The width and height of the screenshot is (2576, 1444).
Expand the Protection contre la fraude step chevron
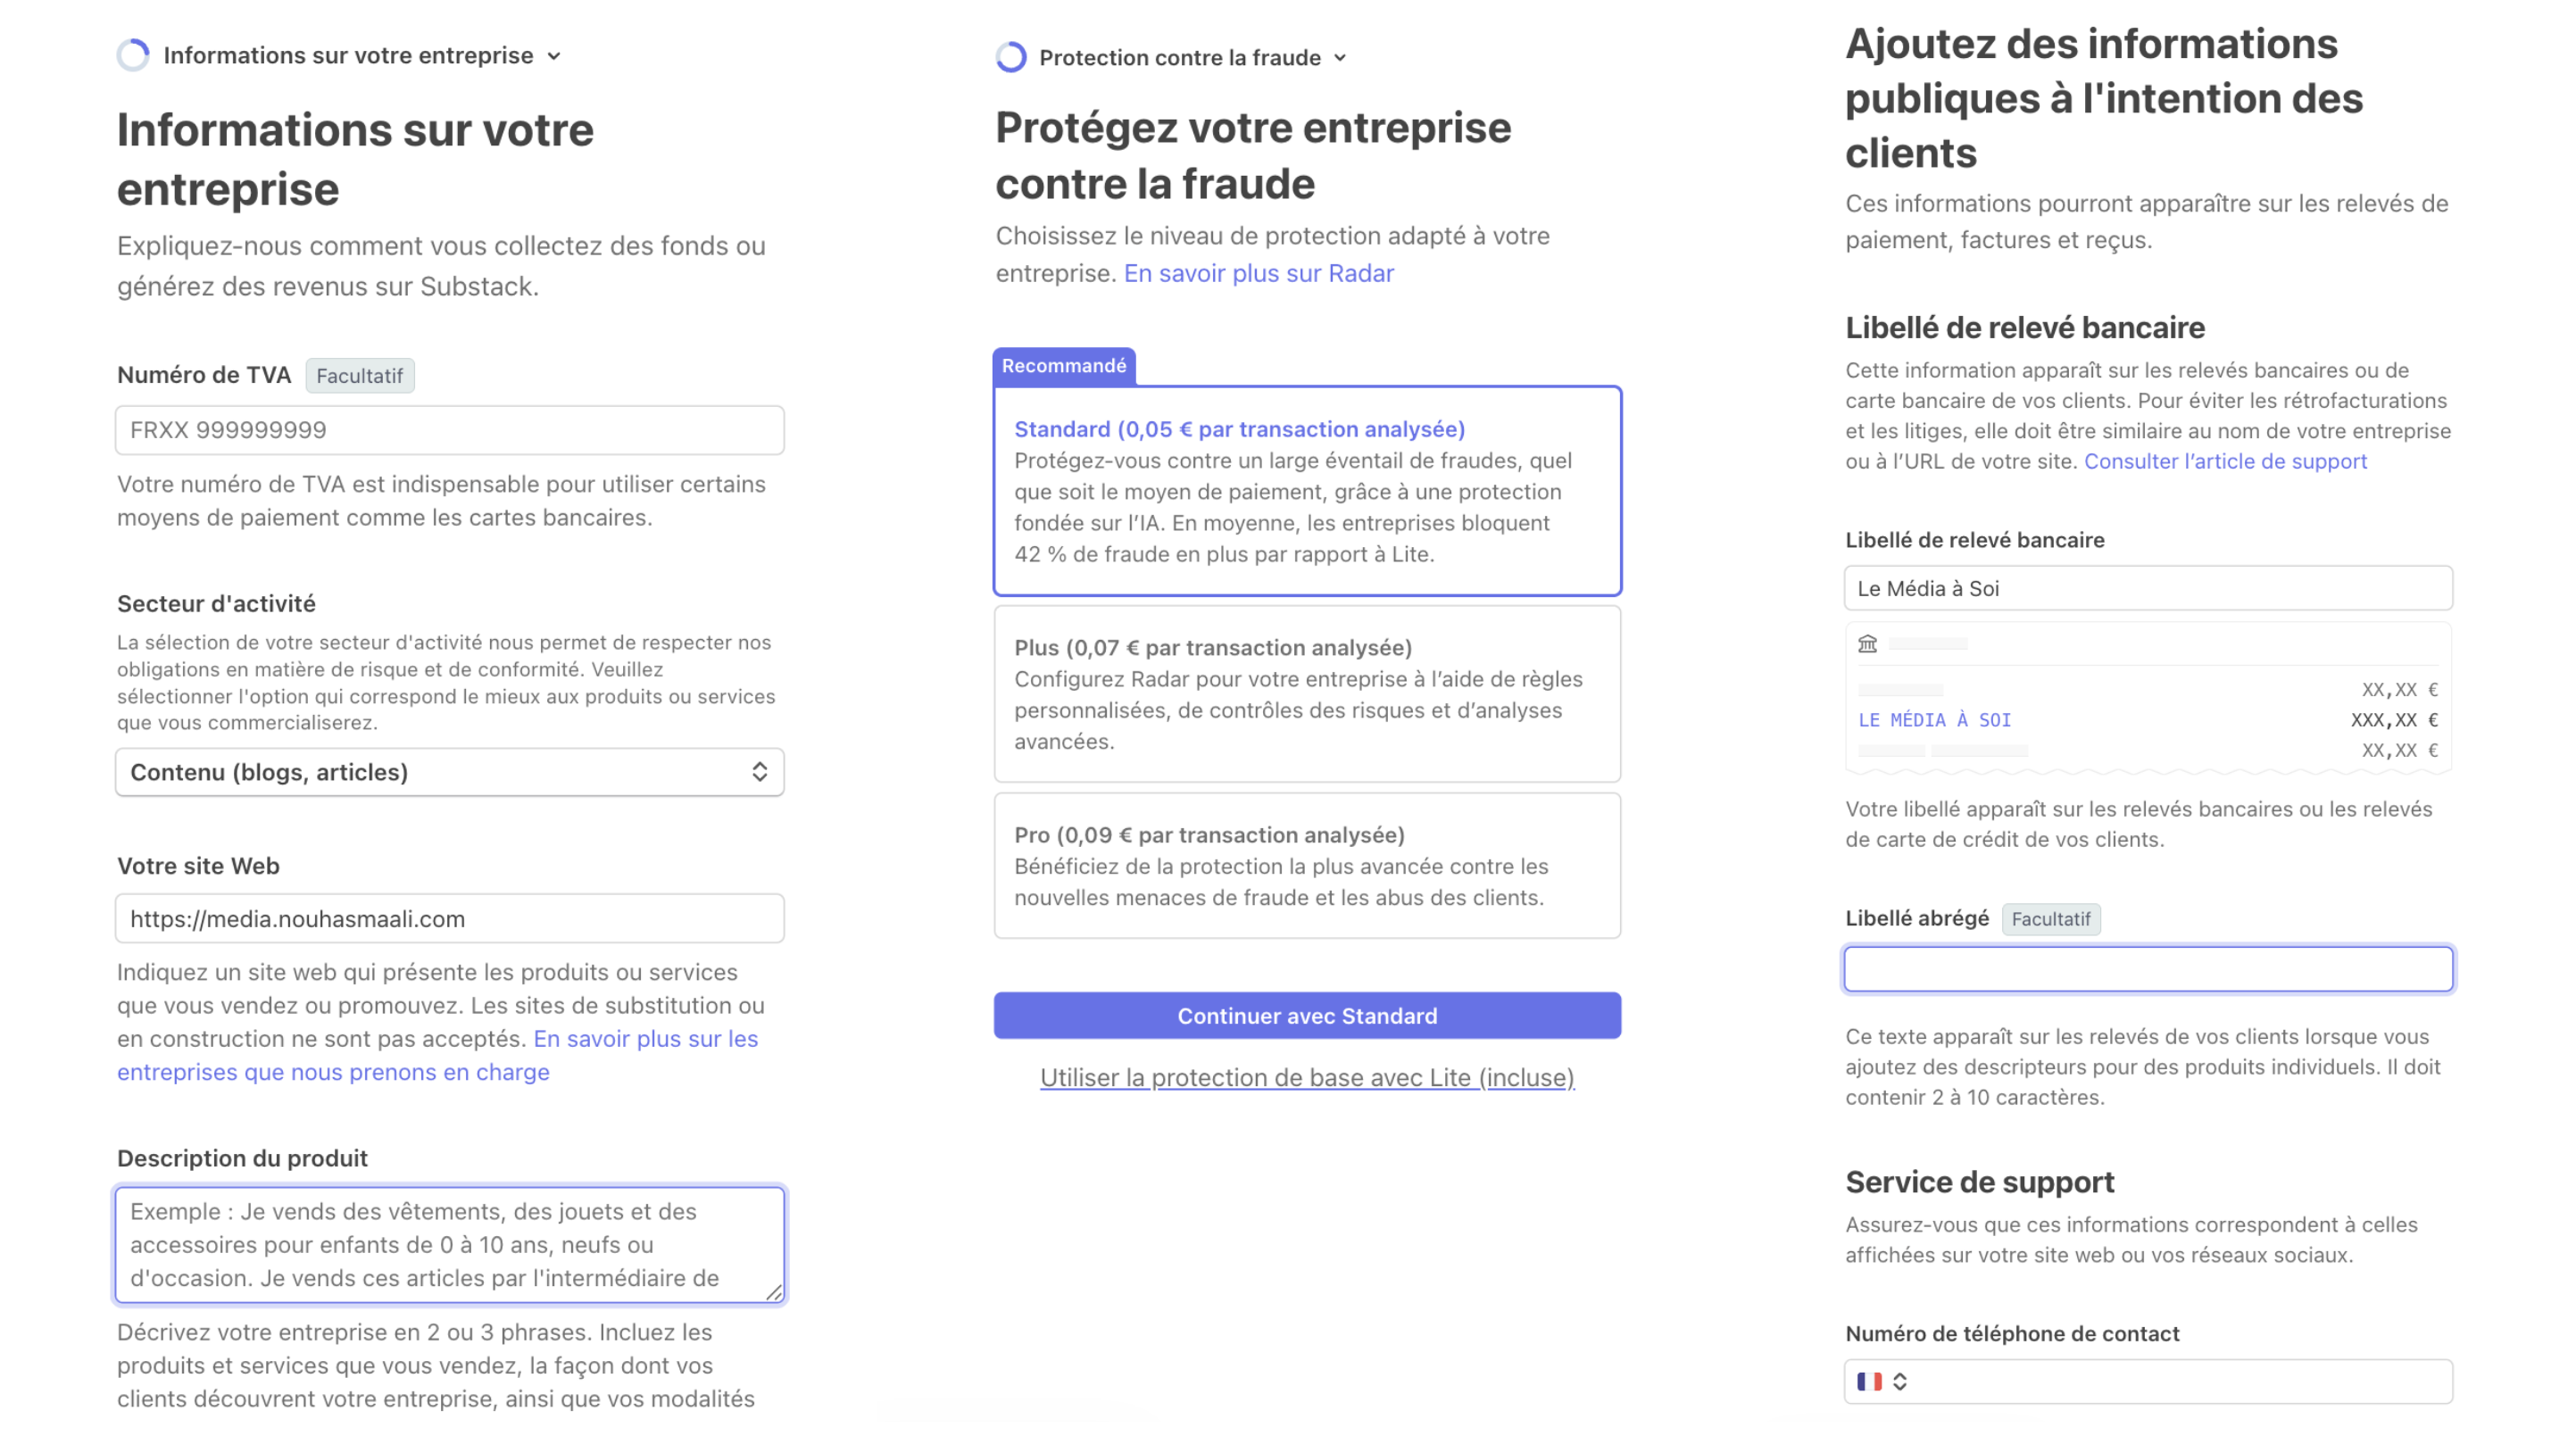(x=1340, y=58)
